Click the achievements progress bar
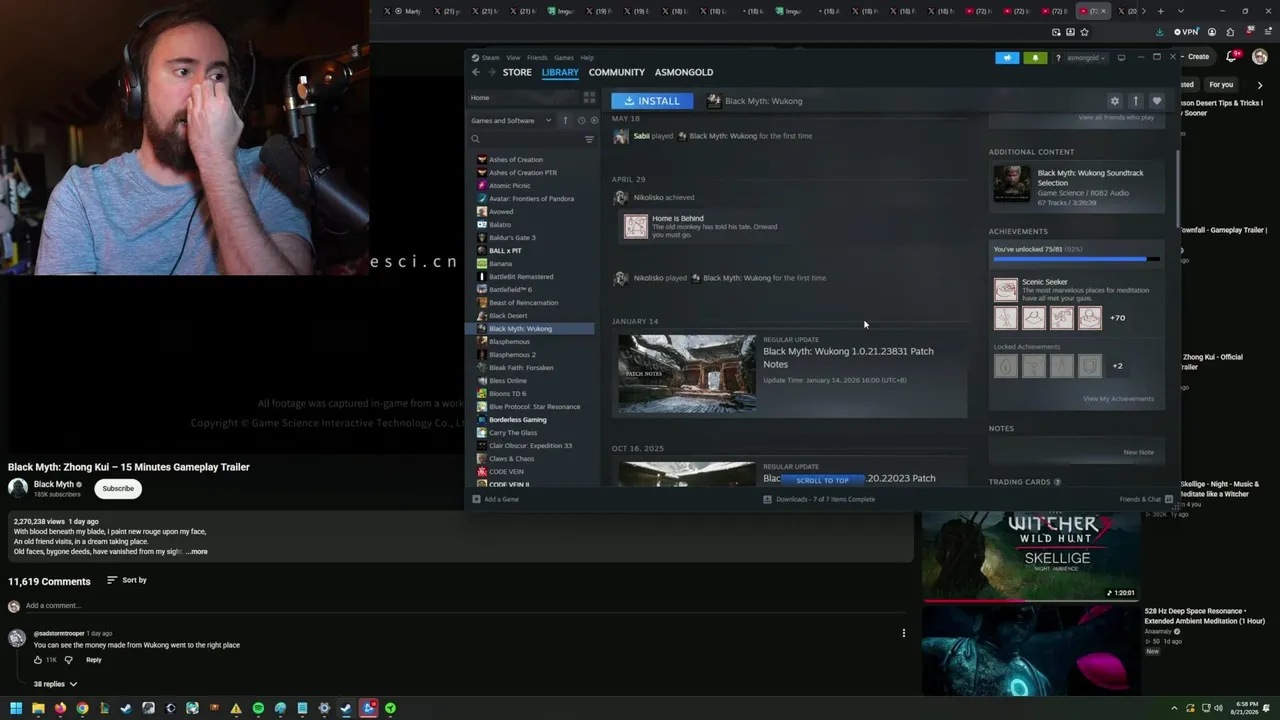Image resolution: width=1280 pixels, height=720 pixels. 1077,259
